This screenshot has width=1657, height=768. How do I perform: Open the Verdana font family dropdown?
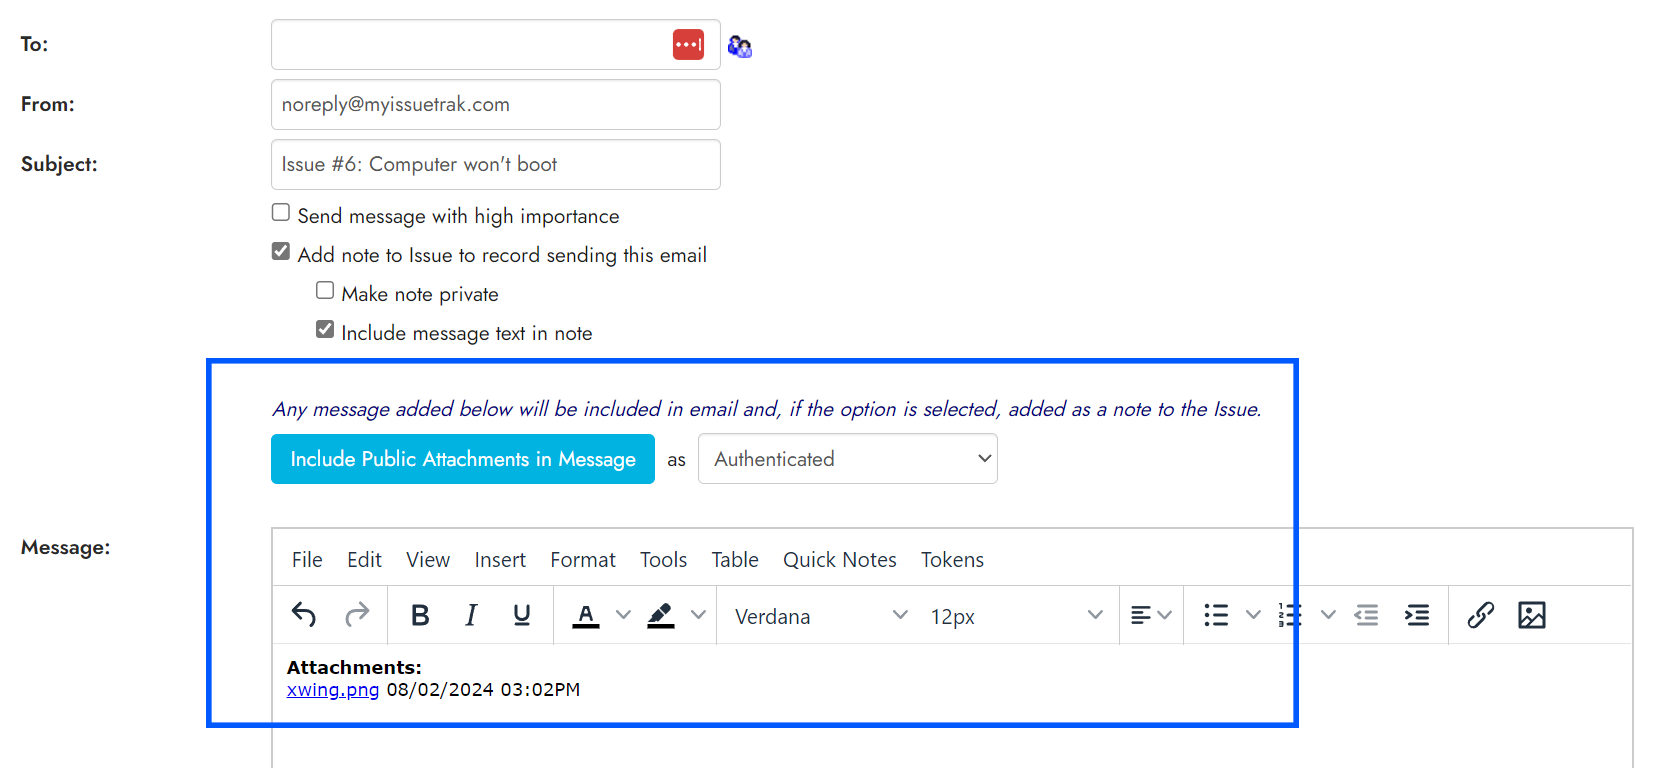pyautogui.click(x=821, y=615)
